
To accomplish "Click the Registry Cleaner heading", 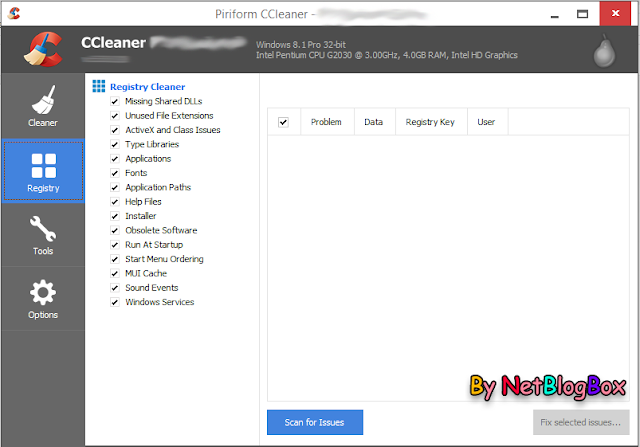I will (147, 87).
